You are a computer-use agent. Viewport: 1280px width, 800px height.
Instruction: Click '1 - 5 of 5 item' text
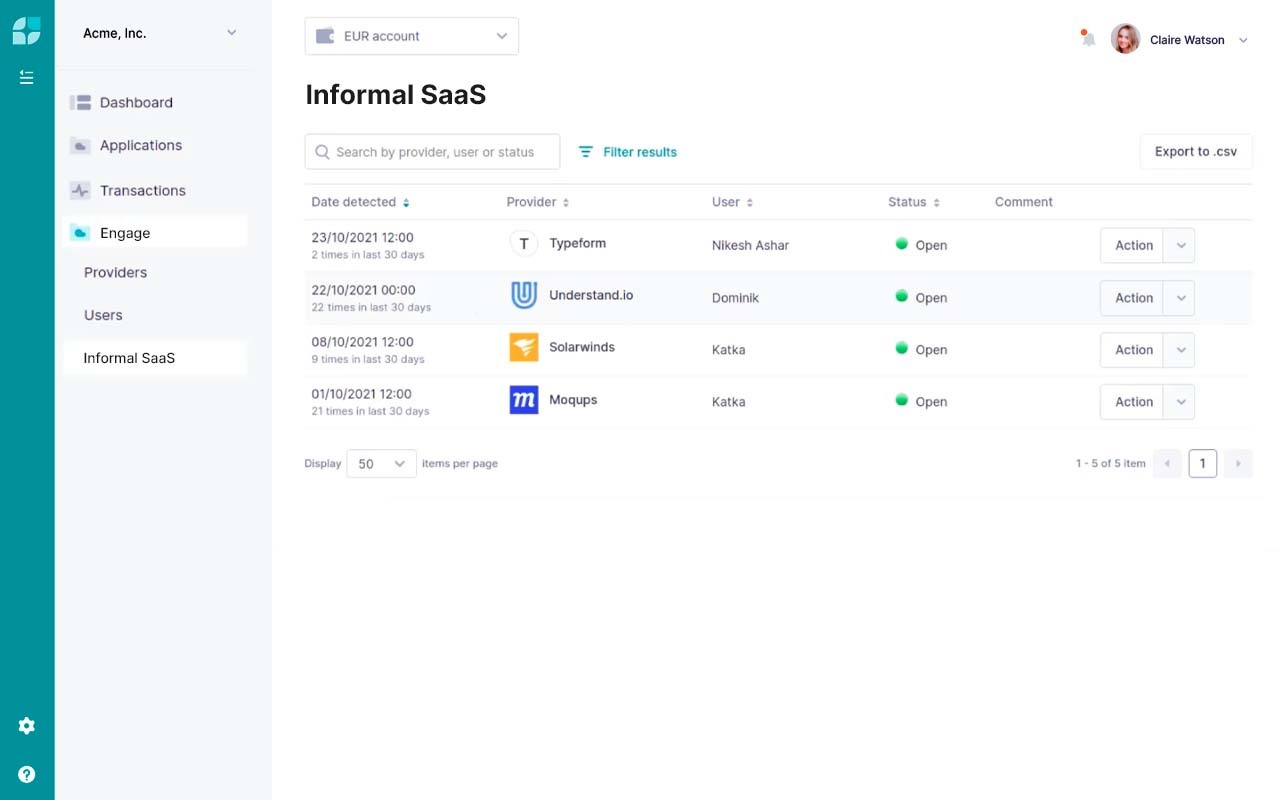[1111, 464]
